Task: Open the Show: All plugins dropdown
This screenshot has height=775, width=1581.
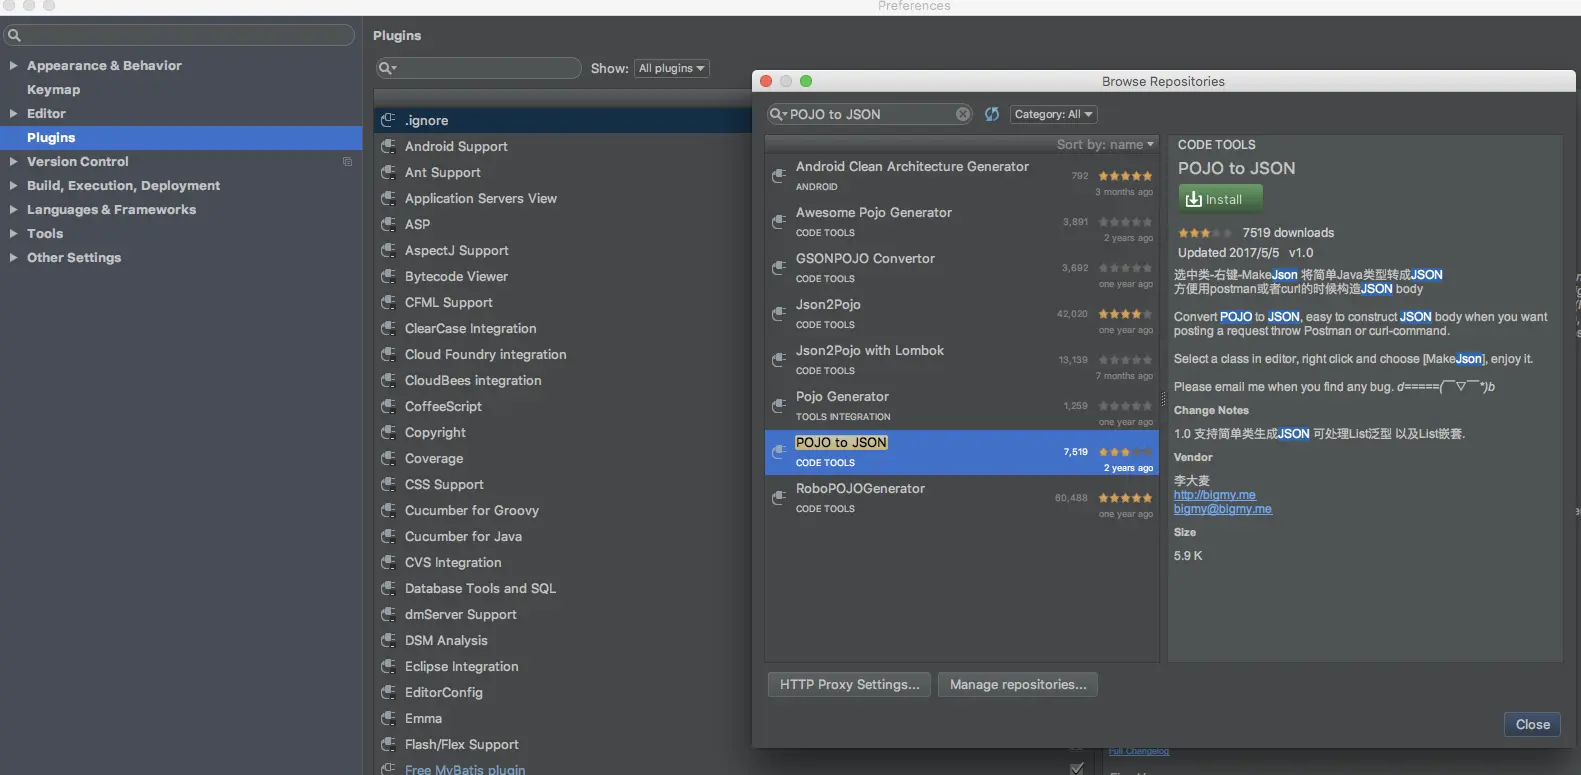Action: click(672, 68)
